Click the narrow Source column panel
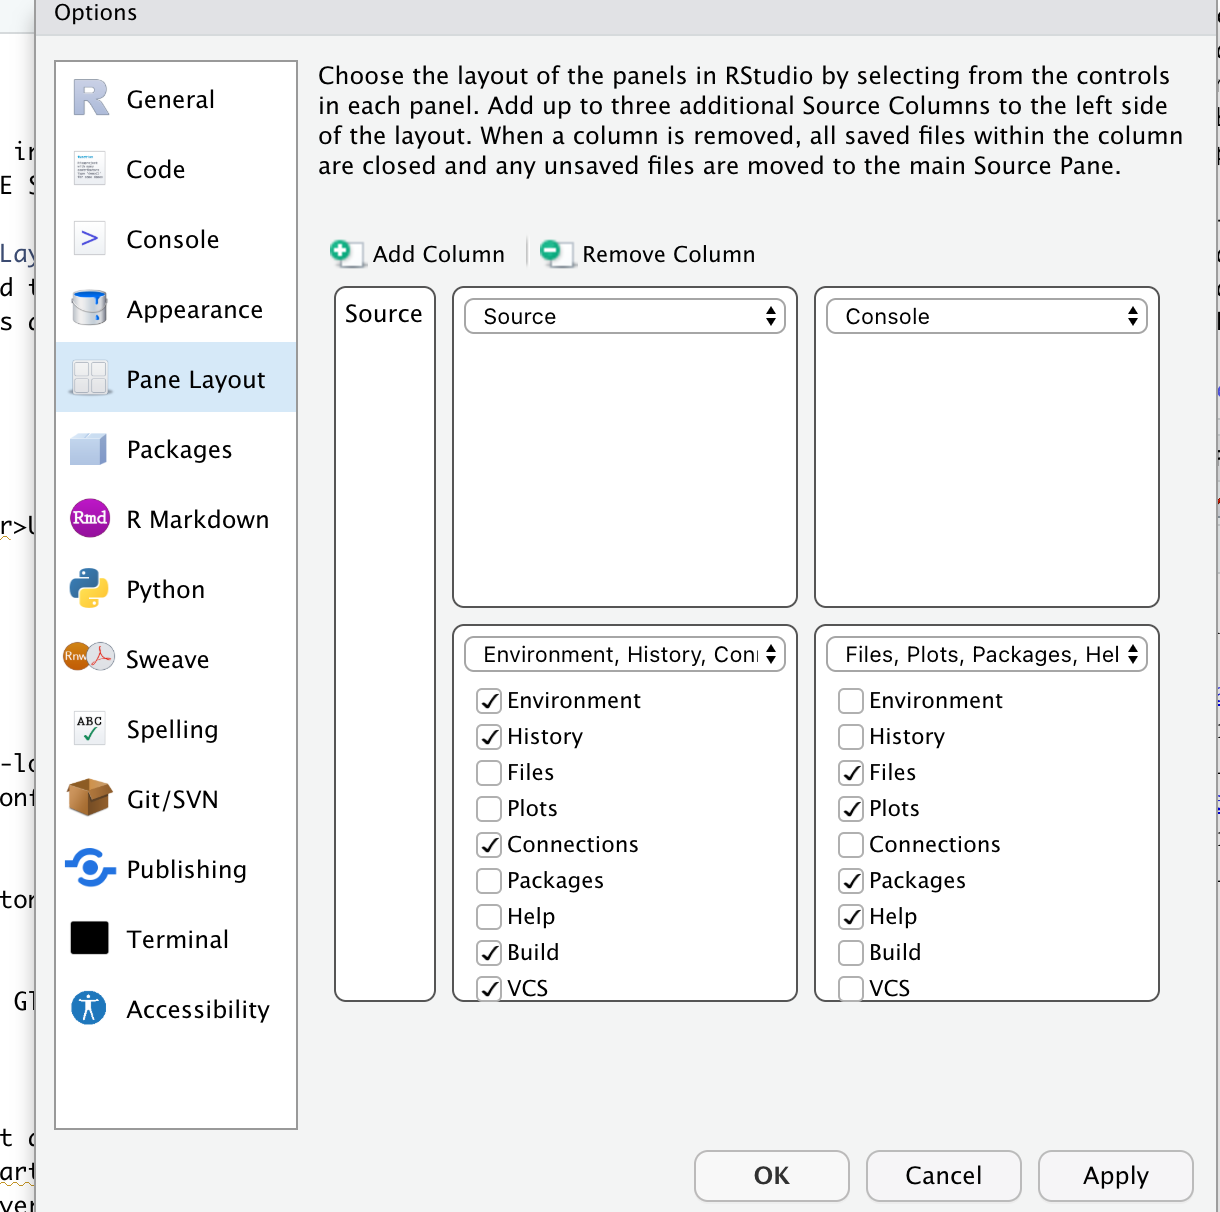The height and width of the screenshot is (1212, 1220). click(385, 650)
